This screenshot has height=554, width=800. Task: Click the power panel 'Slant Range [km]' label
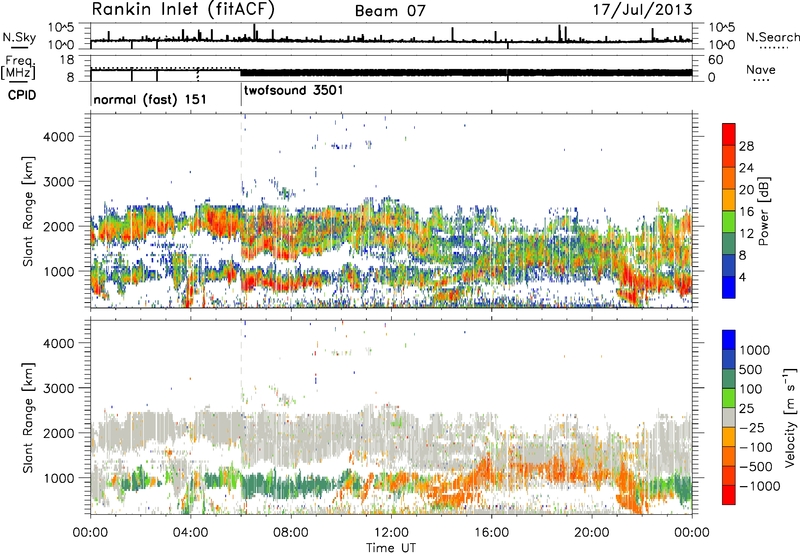click(x=28, y=211)
